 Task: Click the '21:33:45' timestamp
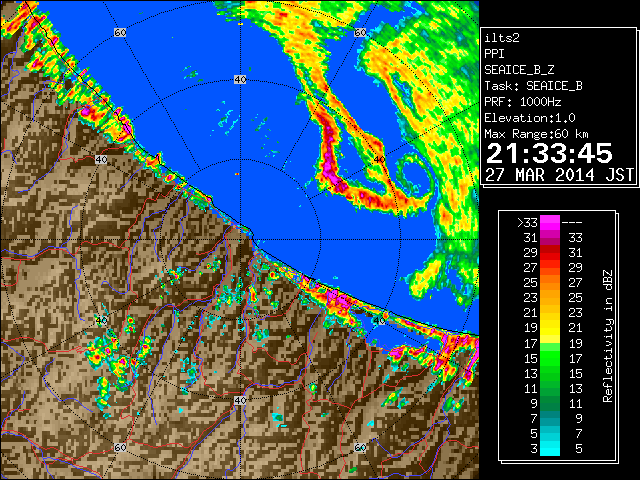(x=549, y=153)
